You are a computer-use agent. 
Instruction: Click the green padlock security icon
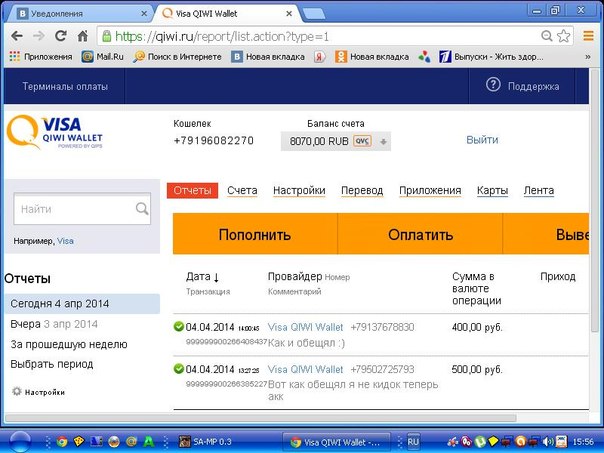[107, 36]
